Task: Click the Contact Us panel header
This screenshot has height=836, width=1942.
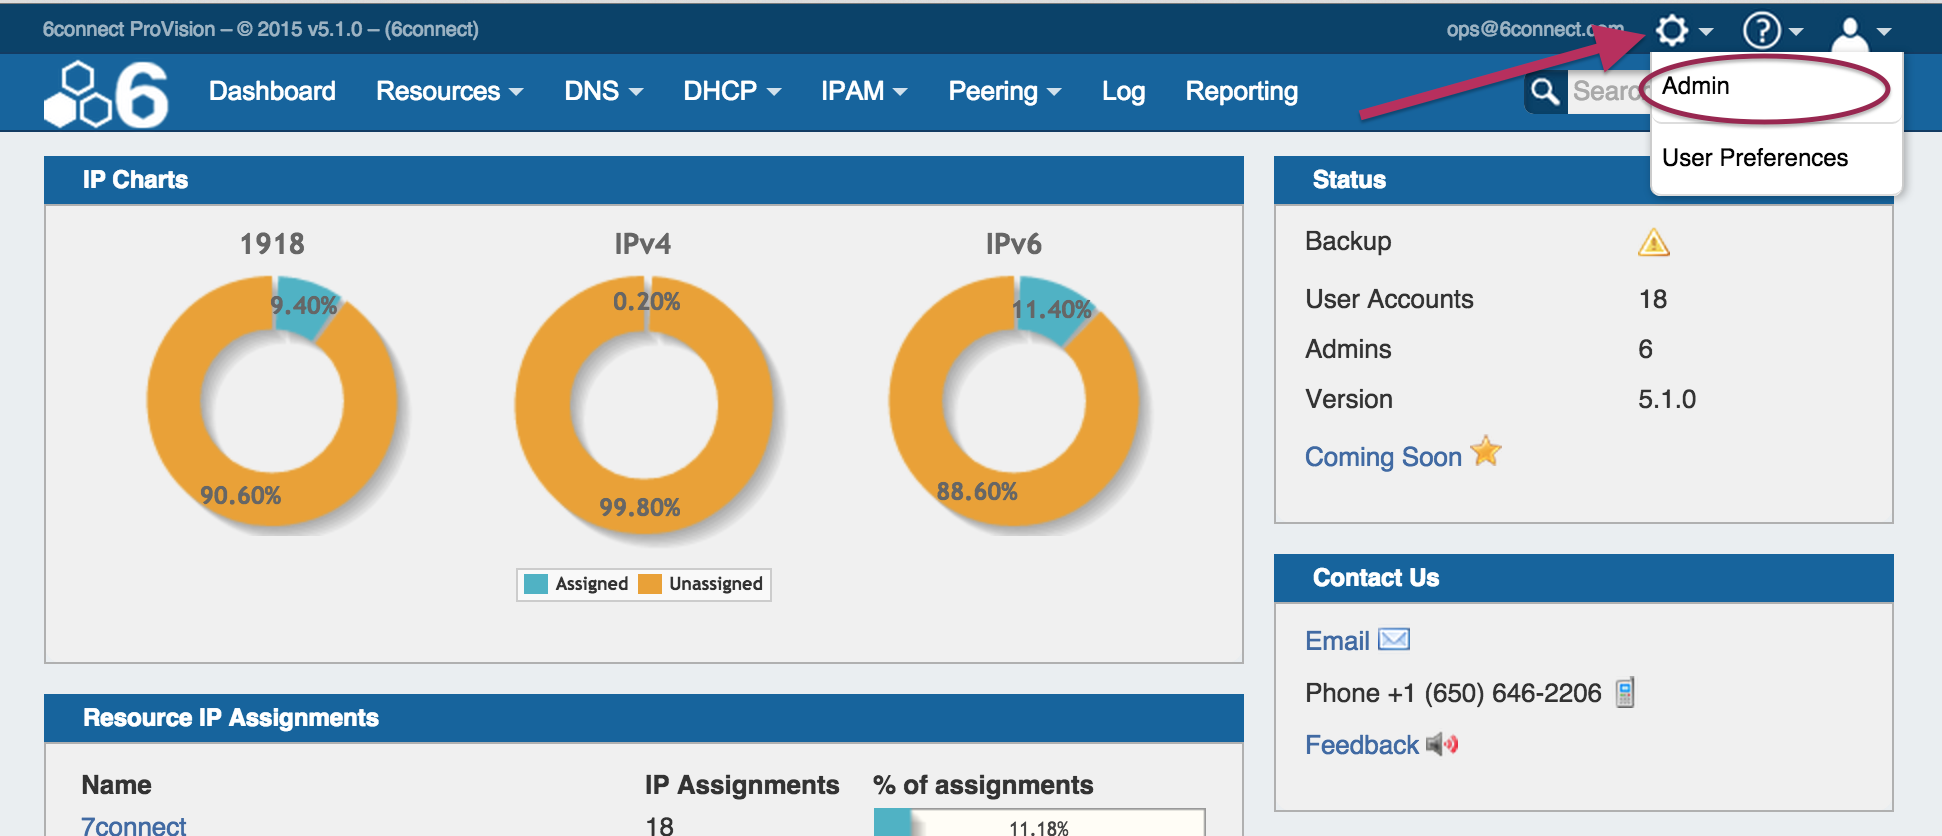Action: tap(1584, 578)
